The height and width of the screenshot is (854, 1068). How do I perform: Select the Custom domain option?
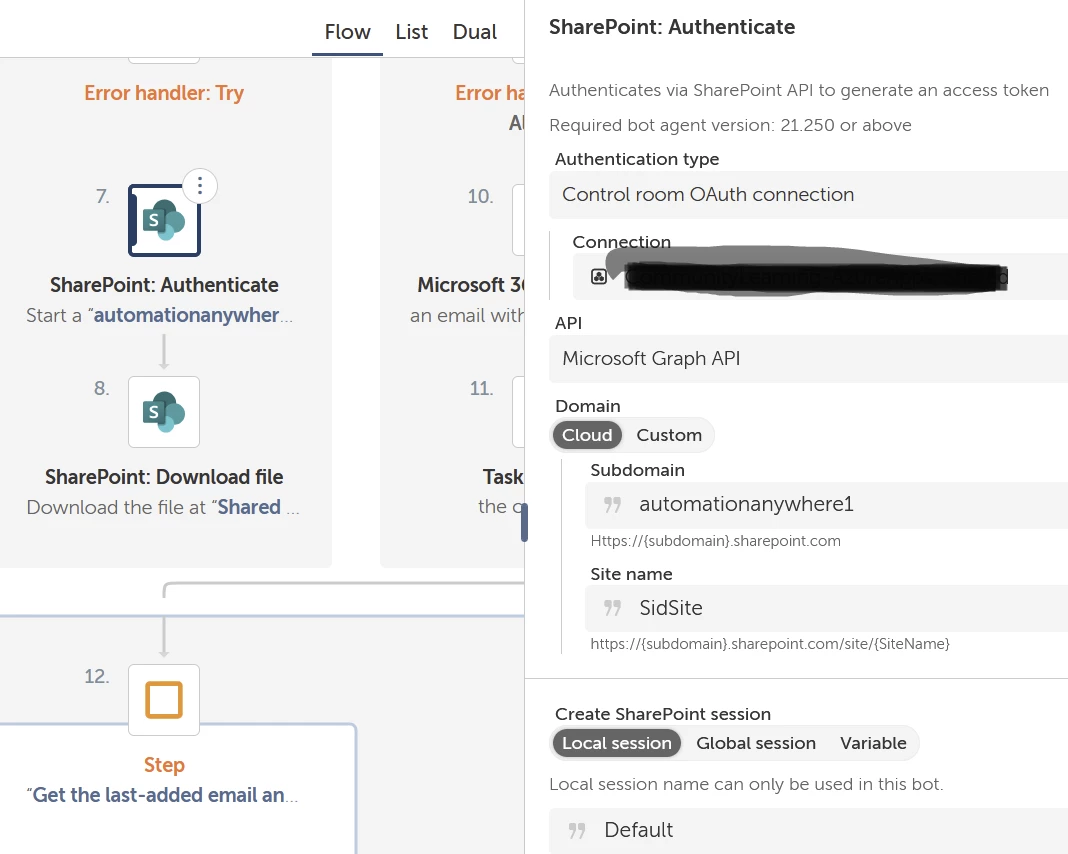[669, 435]
